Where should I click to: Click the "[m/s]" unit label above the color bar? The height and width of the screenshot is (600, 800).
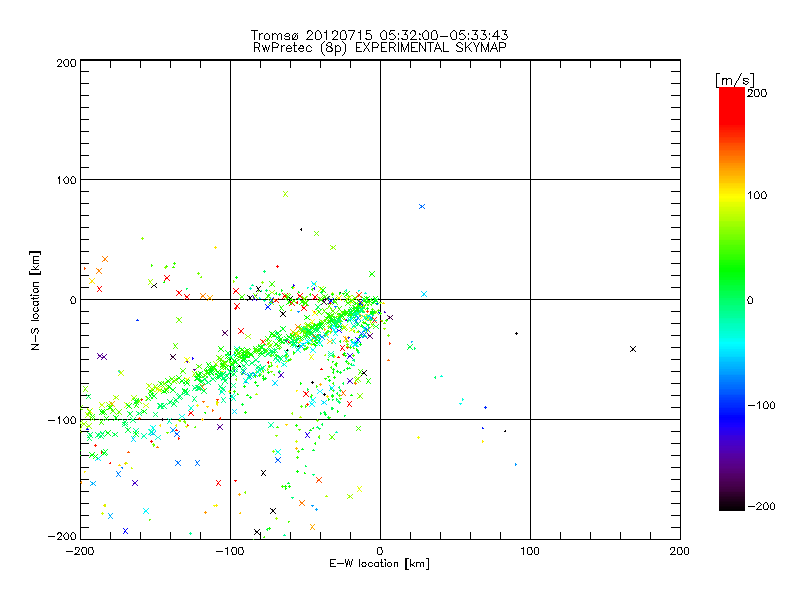[734, 80]
